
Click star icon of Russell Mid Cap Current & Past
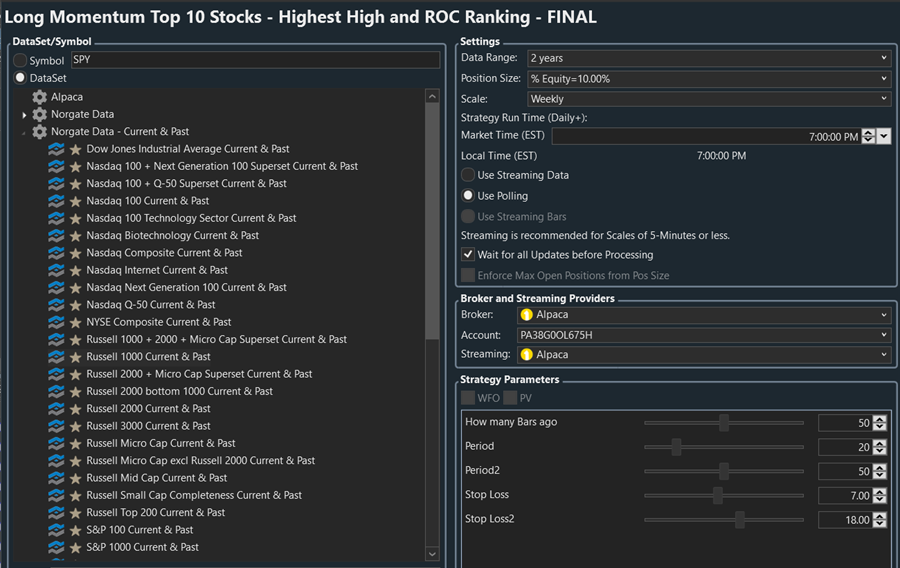[x=75, y=478]
